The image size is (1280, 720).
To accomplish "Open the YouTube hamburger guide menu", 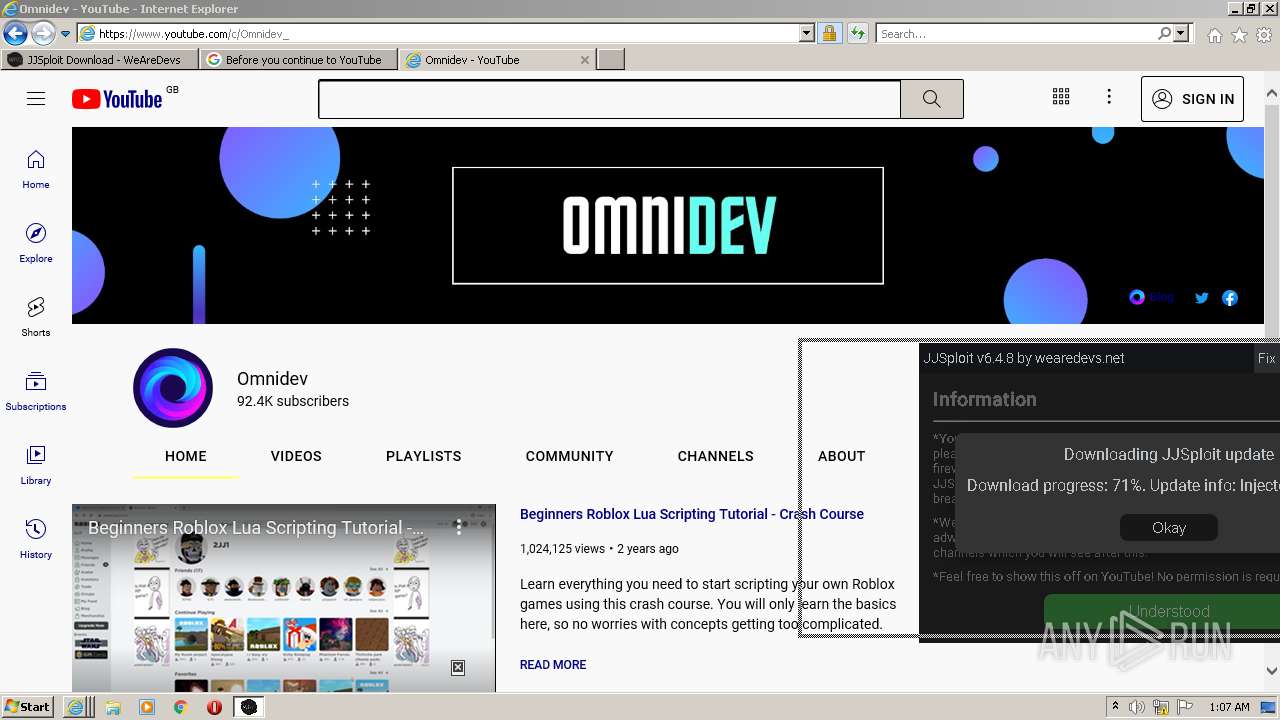I will 36,98.
